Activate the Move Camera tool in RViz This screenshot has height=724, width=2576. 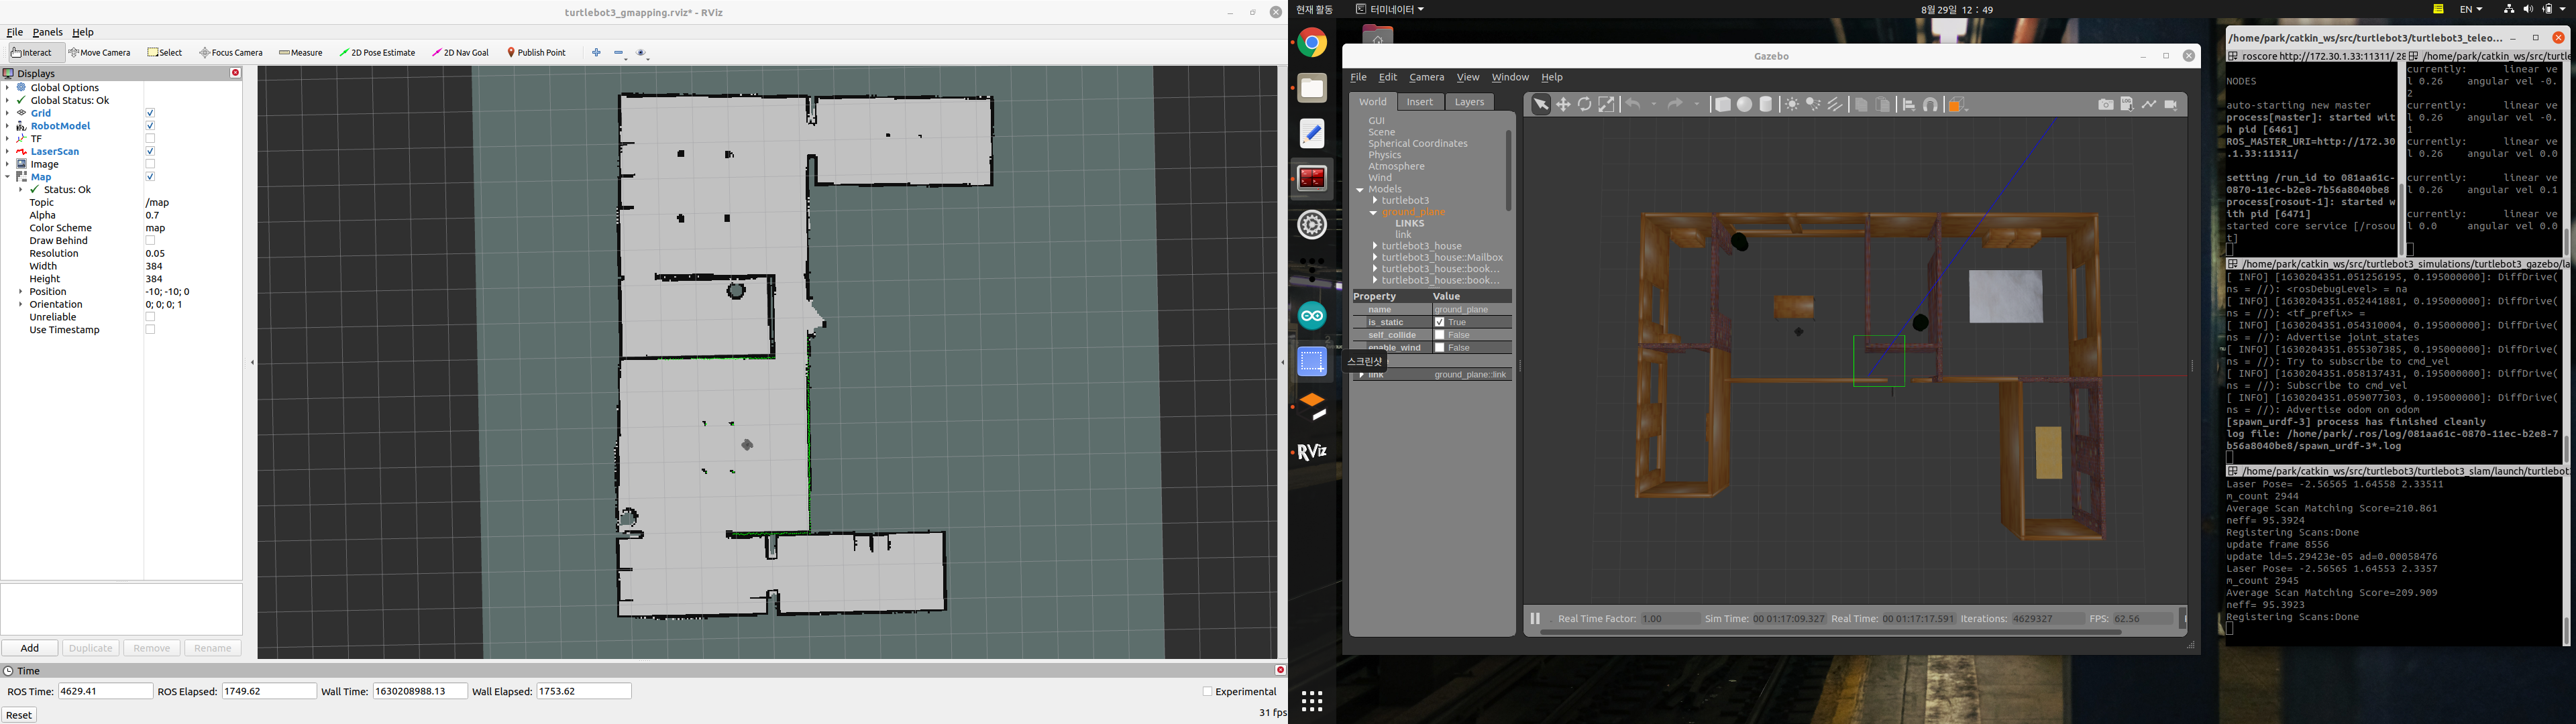coord(100,53)
